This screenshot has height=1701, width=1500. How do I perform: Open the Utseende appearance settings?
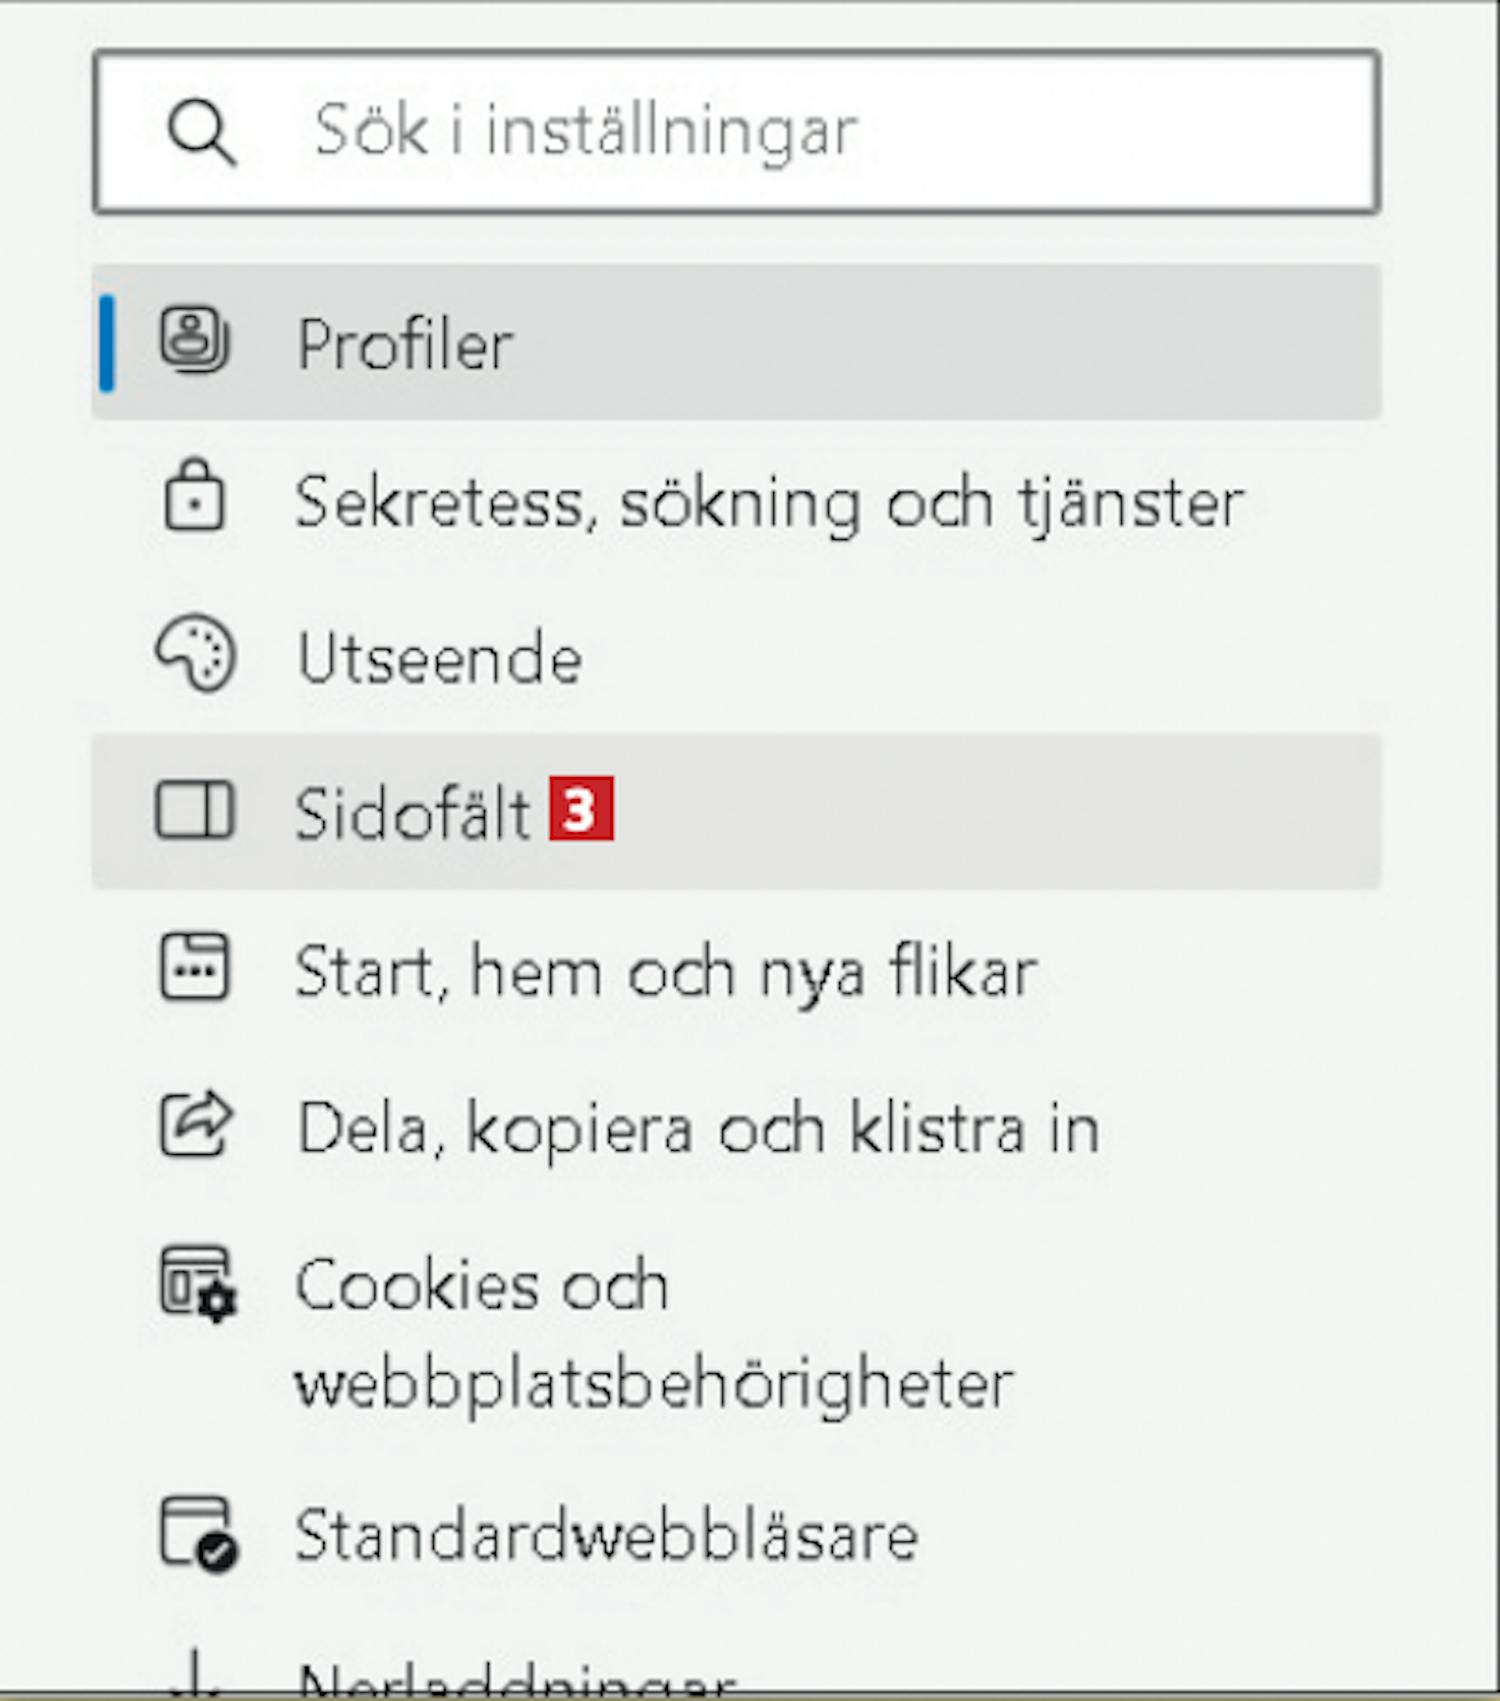pos(440,659)
